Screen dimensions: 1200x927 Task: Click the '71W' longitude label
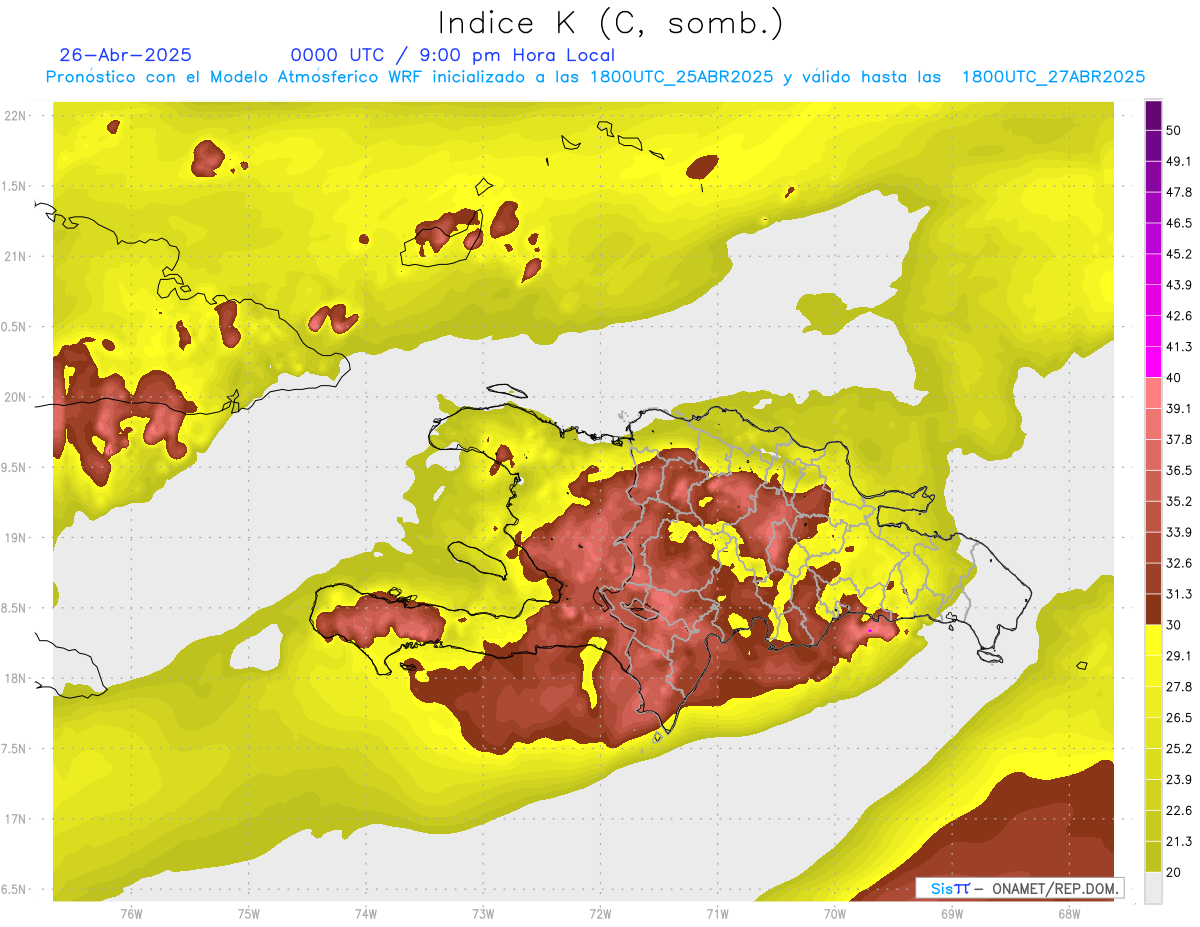pos(717,915)
